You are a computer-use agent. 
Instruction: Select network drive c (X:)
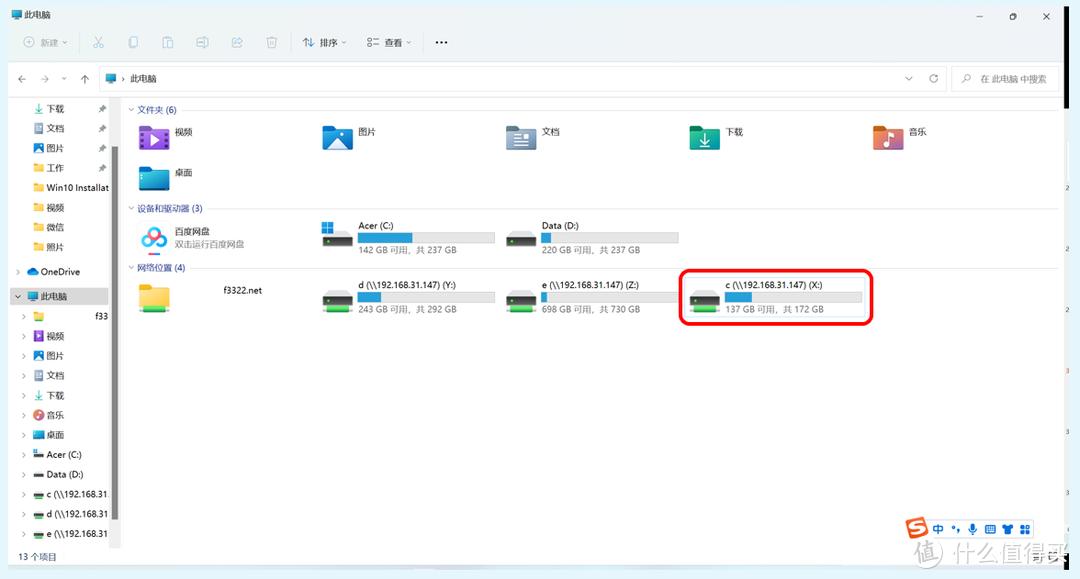tap(775, 297)
